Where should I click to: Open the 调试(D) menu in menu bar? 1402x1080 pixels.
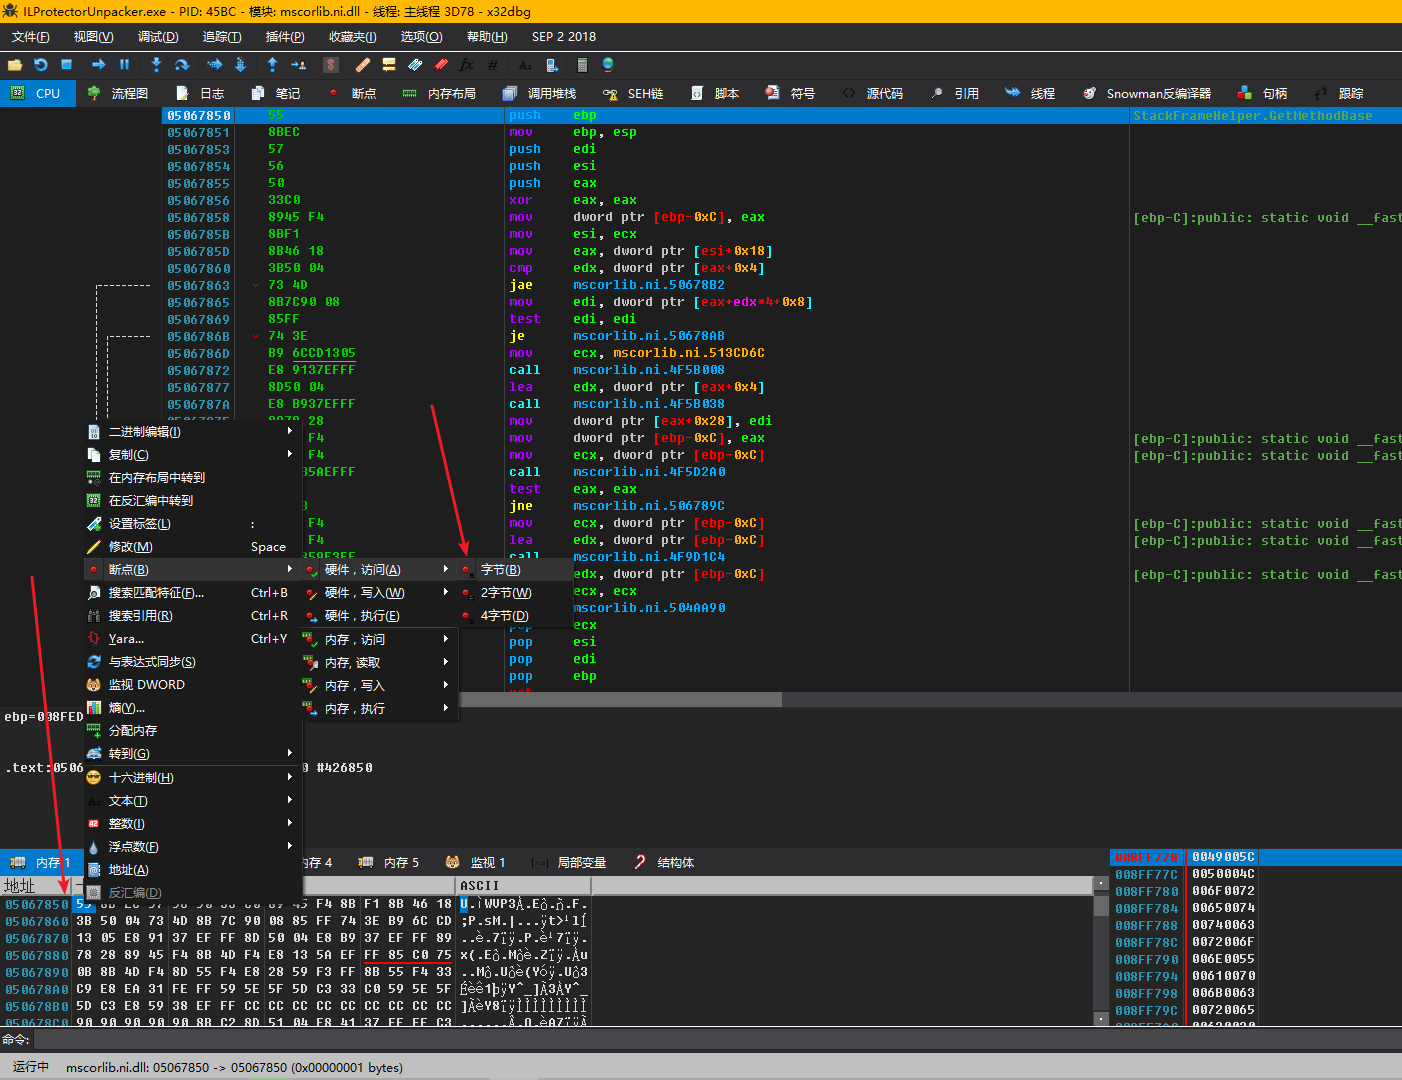(x=158, y=37)
